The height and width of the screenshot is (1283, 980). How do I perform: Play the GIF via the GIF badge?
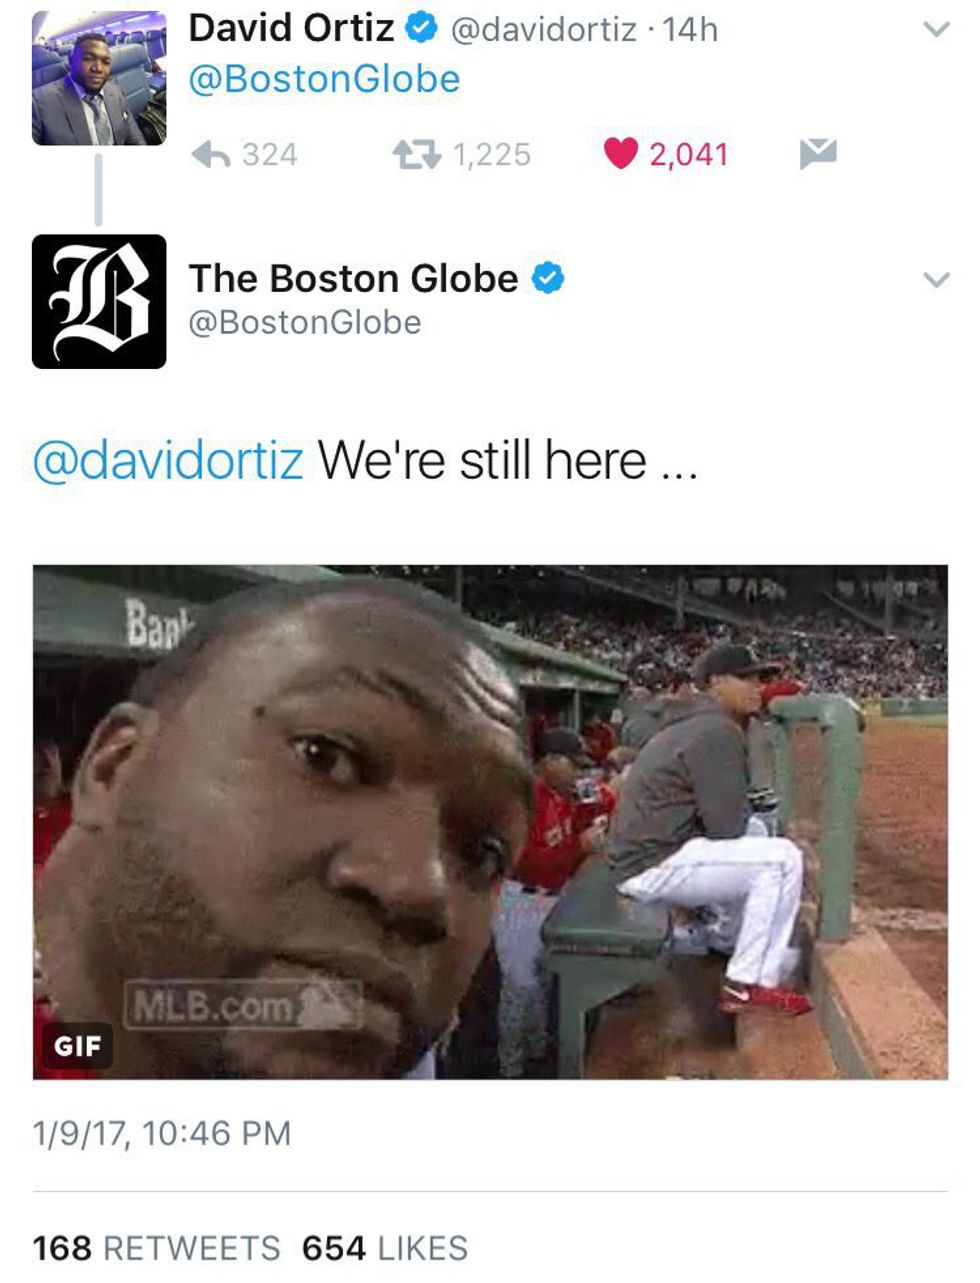[x=77, y=1046]
